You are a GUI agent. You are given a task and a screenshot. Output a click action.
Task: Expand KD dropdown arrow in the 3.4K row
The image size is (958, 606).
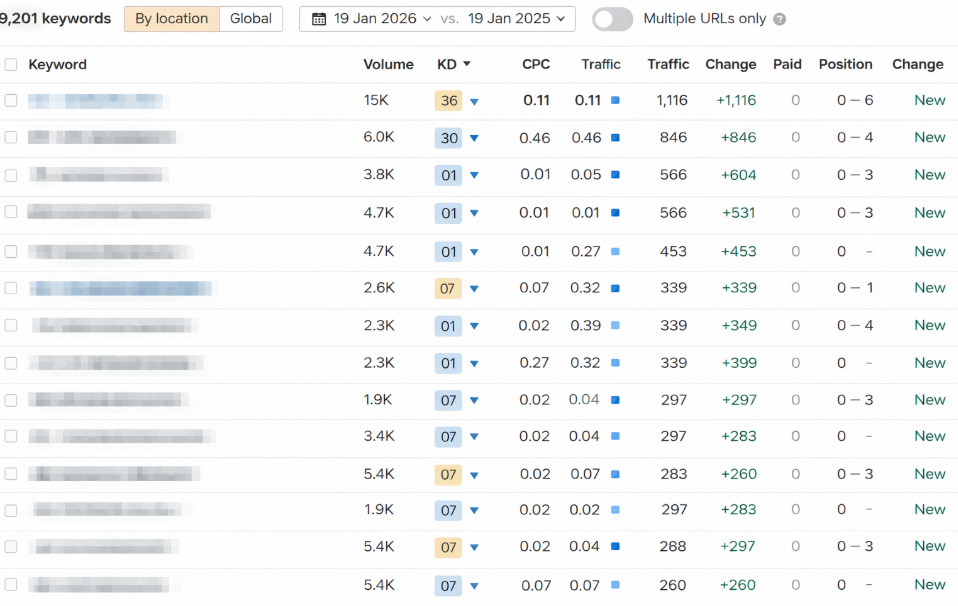(474, 437)
